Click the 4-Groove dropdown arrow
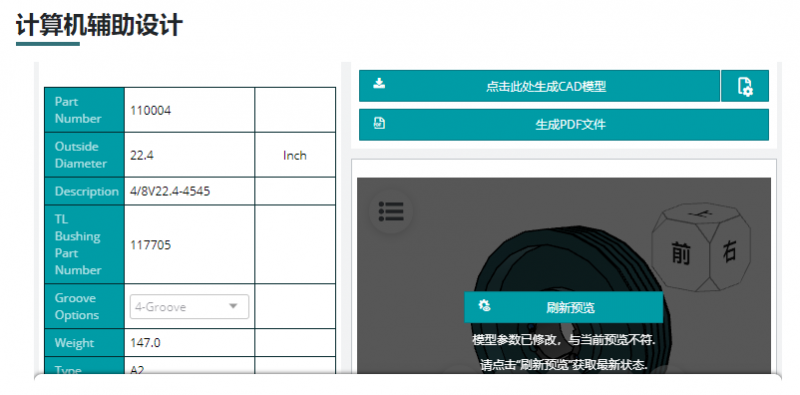Viewport: 800px width, 395px height. tap(233, 306)
